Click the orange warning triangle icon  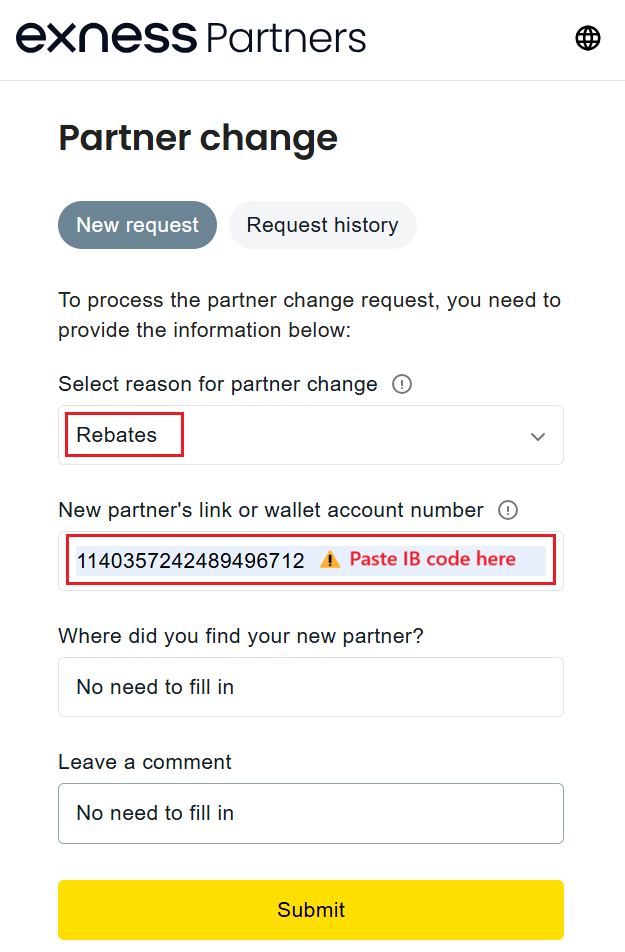[x=330, y=559]
